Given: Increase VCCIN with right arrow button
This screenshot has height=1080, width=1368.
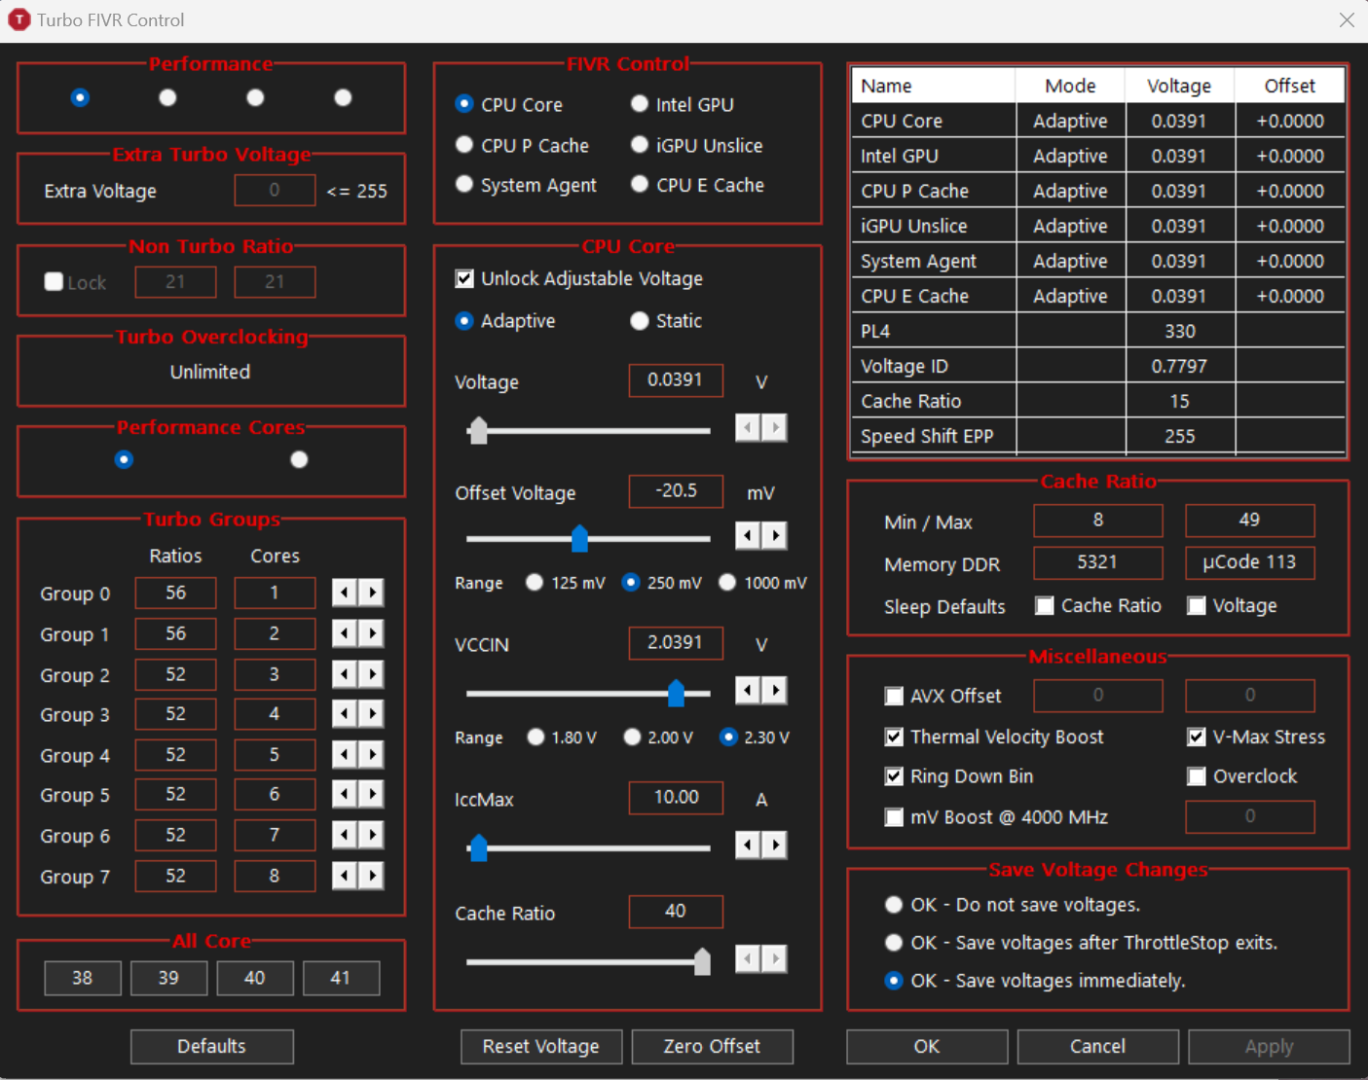Looking at the screenshot, I should 775,690.
